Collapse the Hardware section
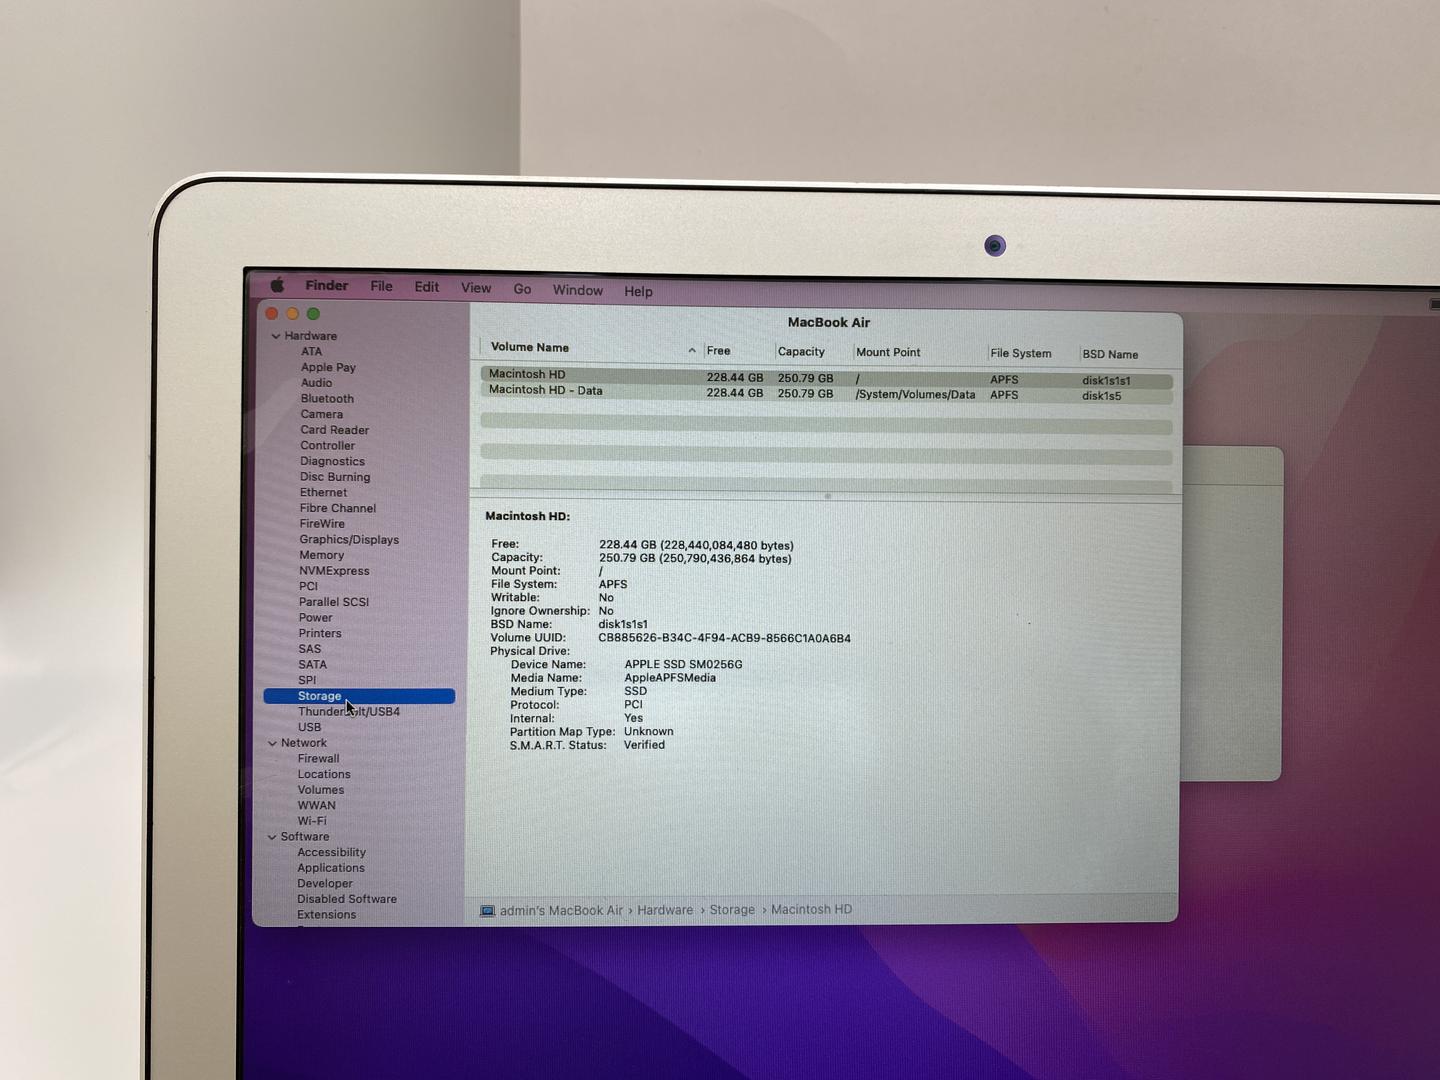Image resolution: width=1440 pixels, height=1080 pixels. pos(276,336)
